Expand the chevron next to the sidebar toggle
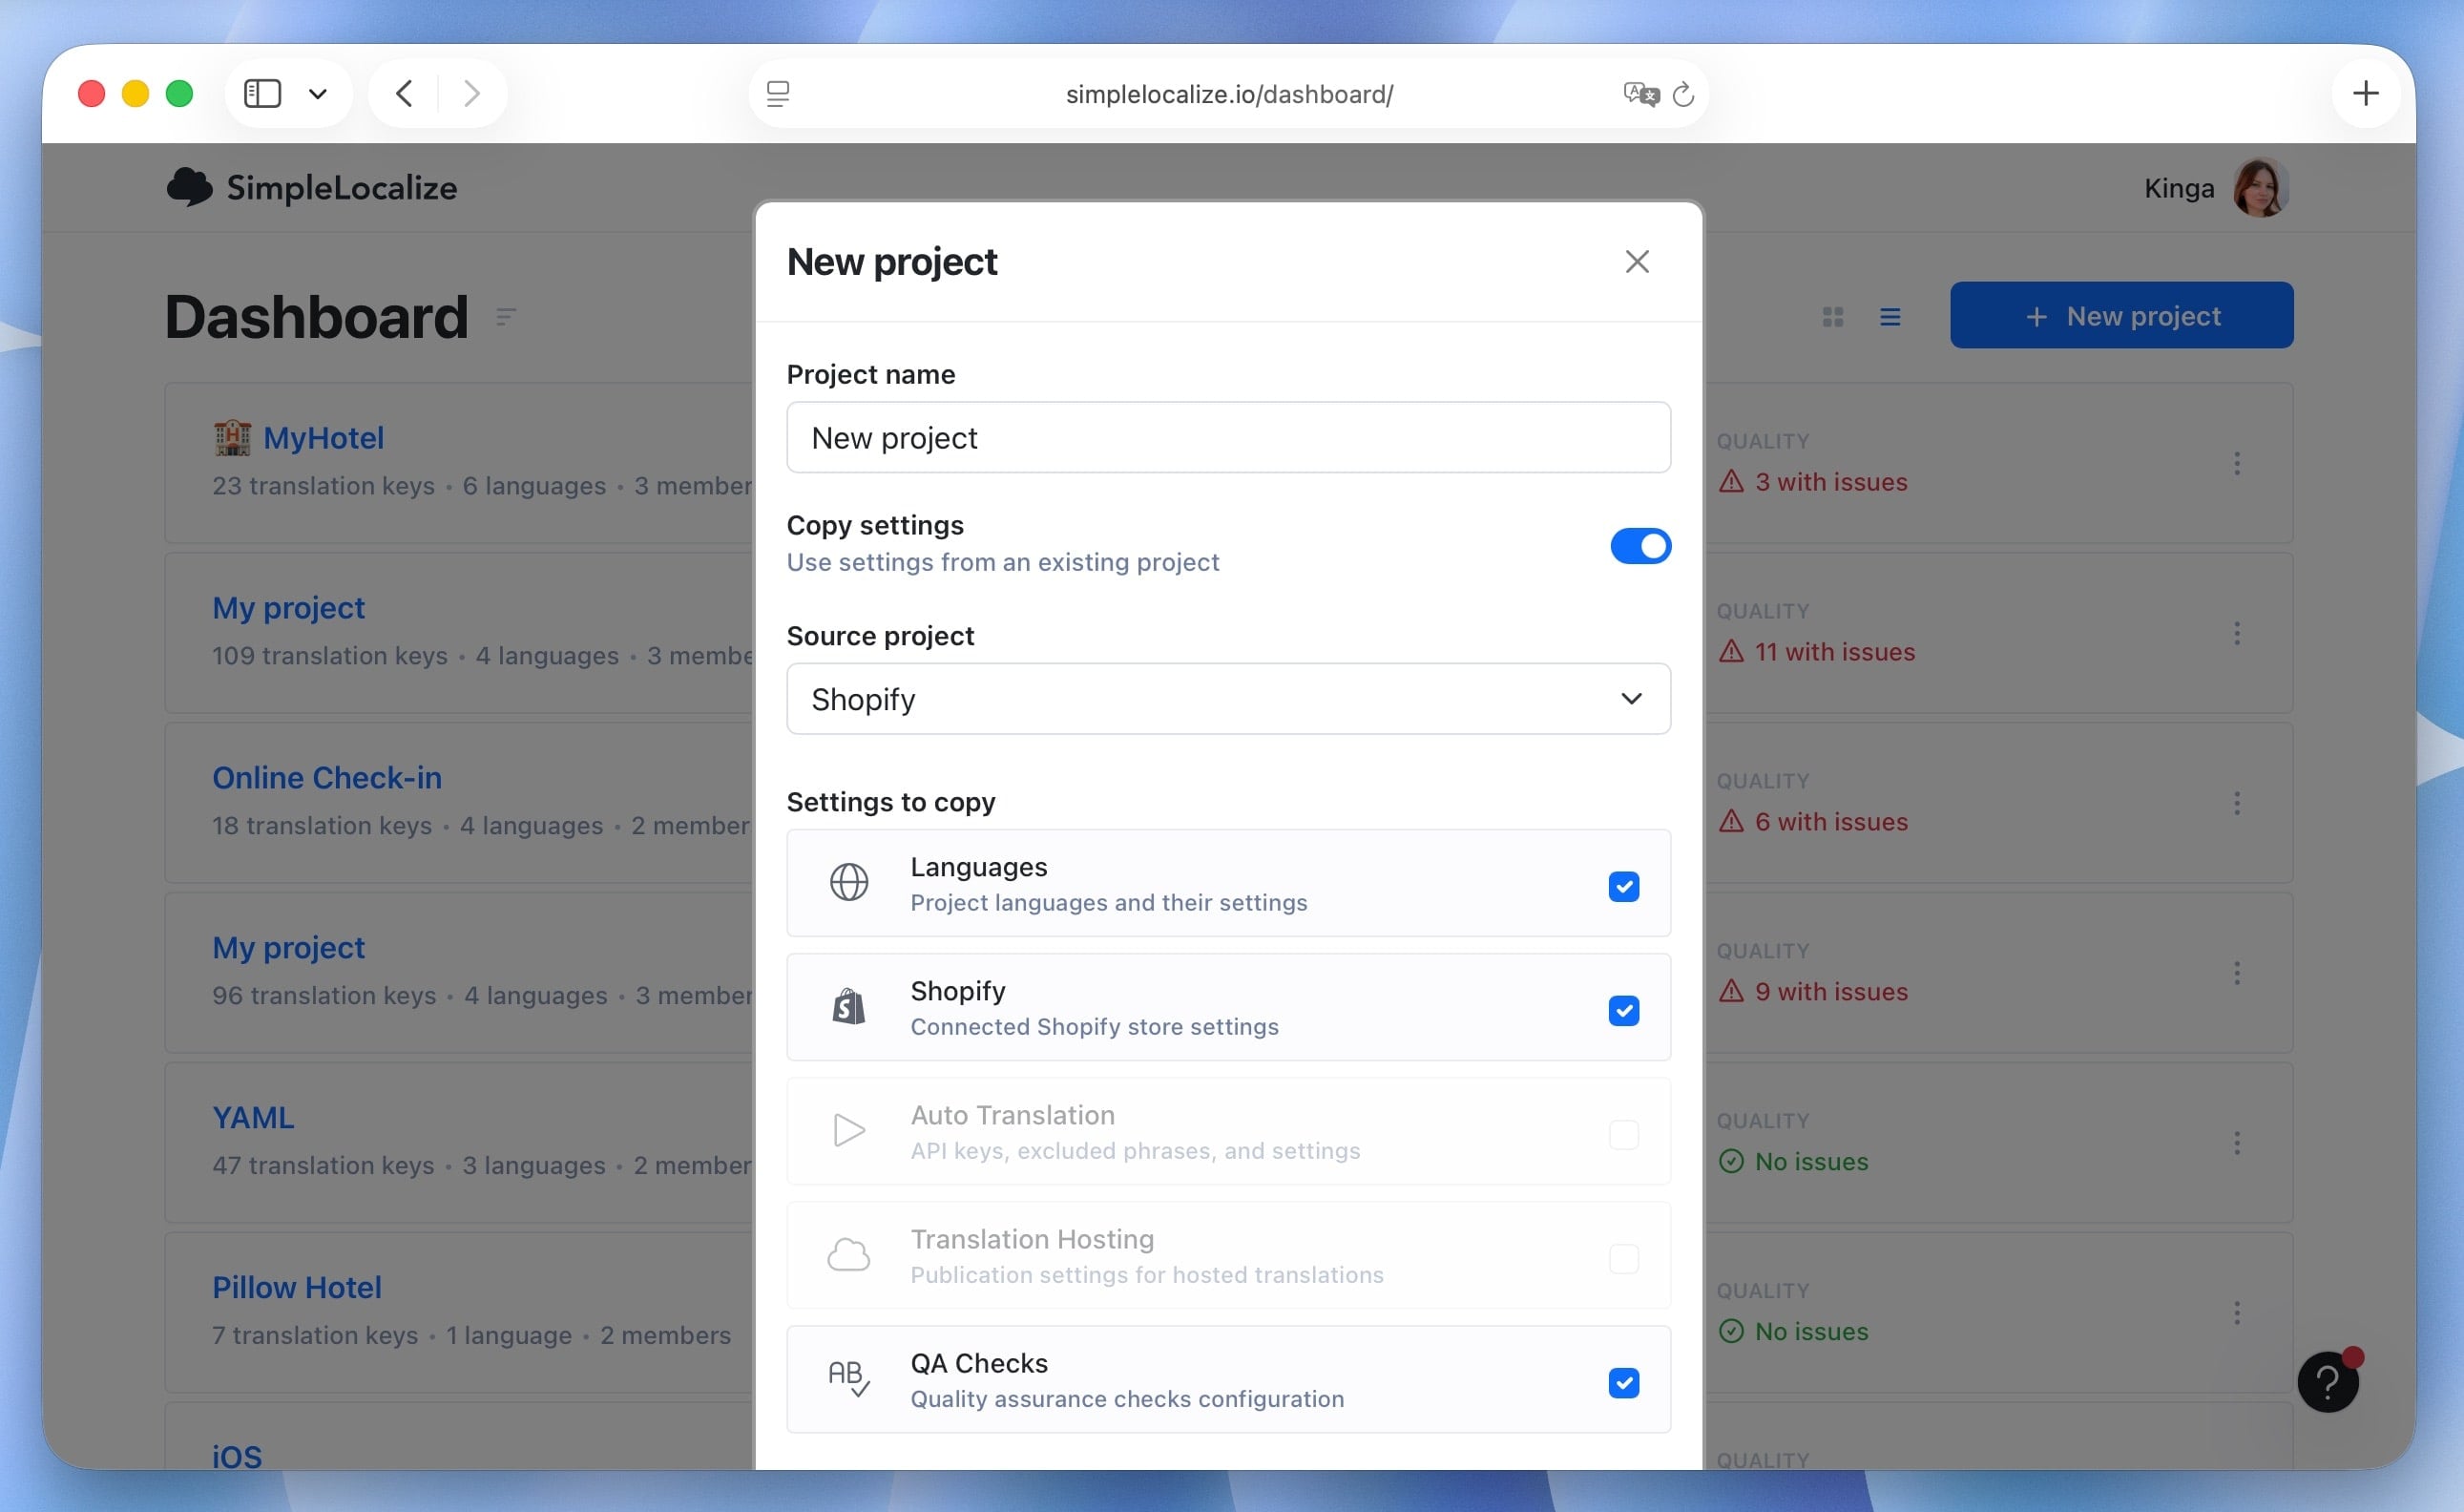This screenshot has width=2464, height=1512. coord(317,93)
